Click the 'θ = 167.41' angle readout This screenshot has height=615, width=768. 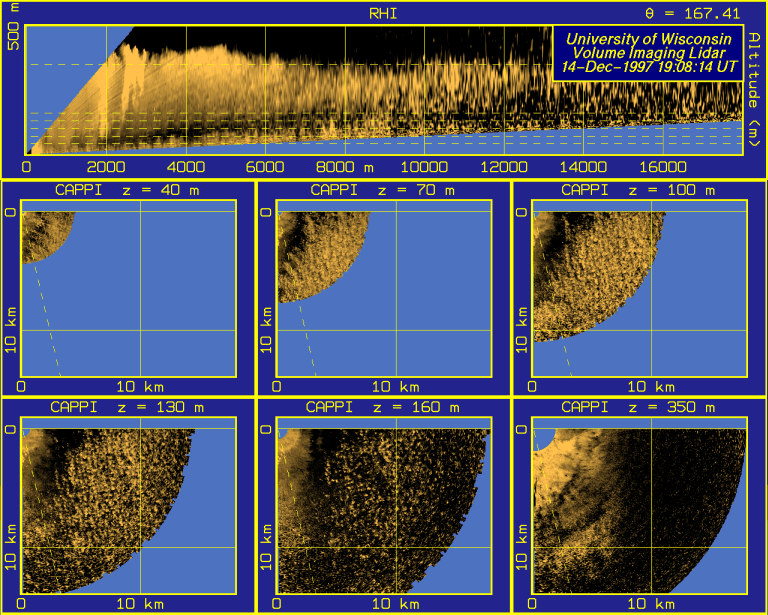[693, 14]
